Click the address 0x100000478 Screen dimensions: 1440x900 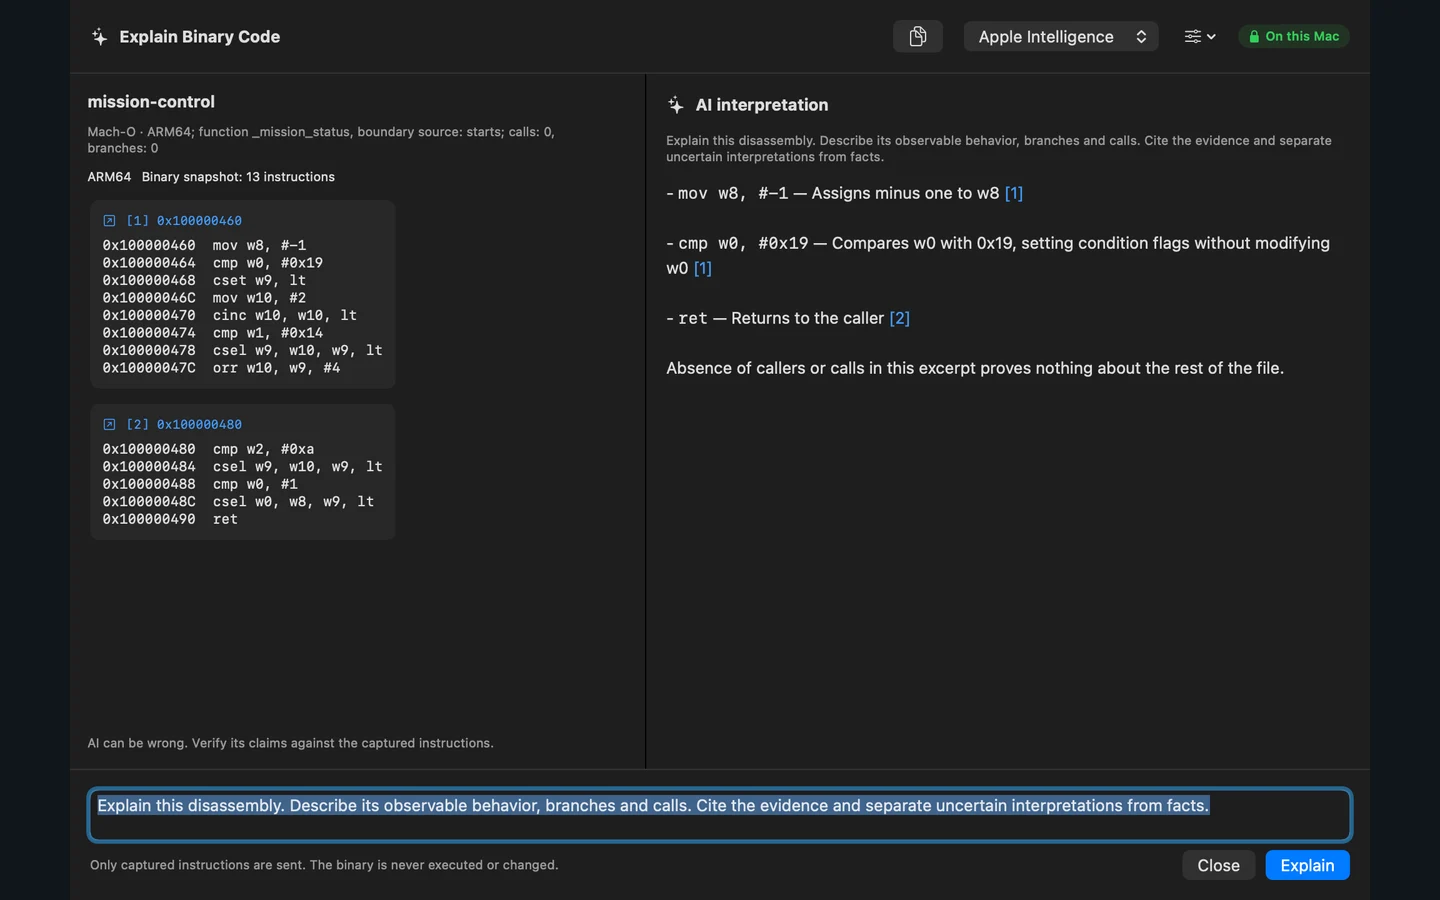tap(149, 351)
